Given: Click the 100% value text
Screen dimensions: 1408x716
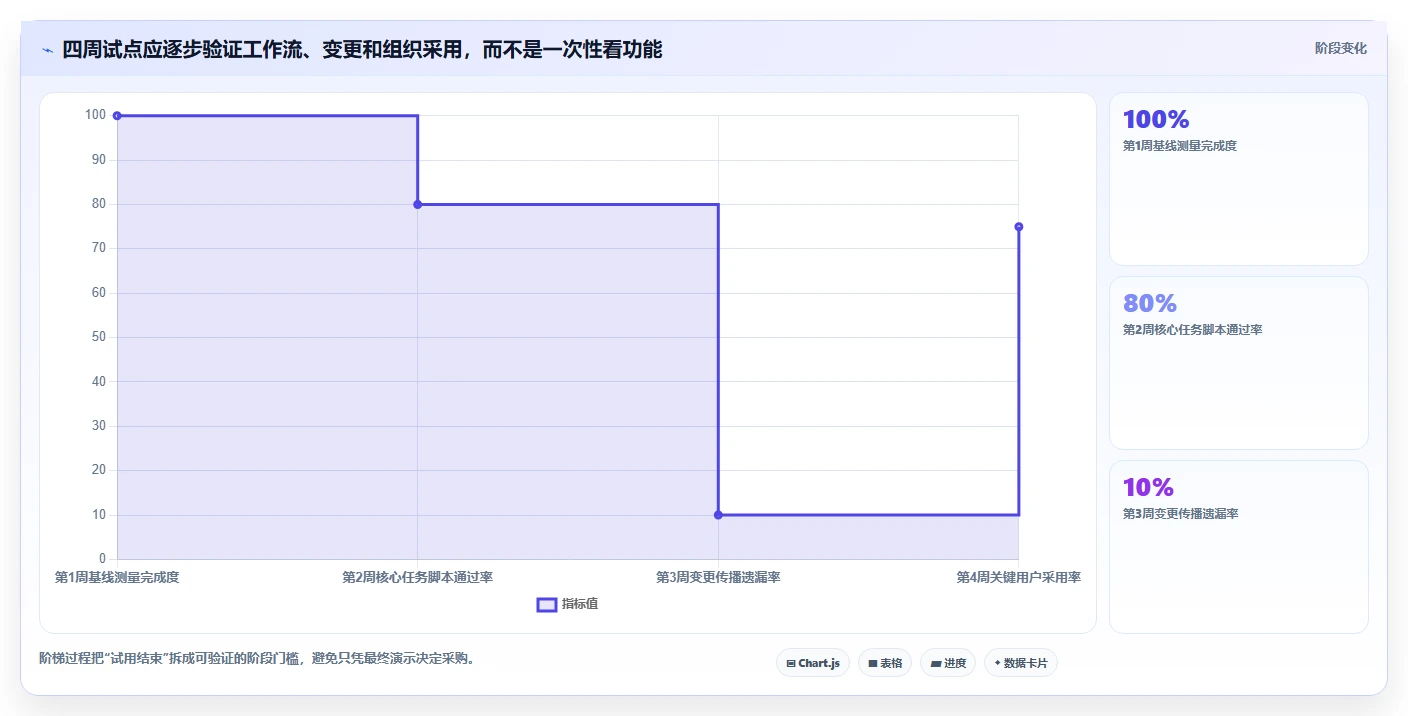Looking at the screenshot, I should (1156, 120).
